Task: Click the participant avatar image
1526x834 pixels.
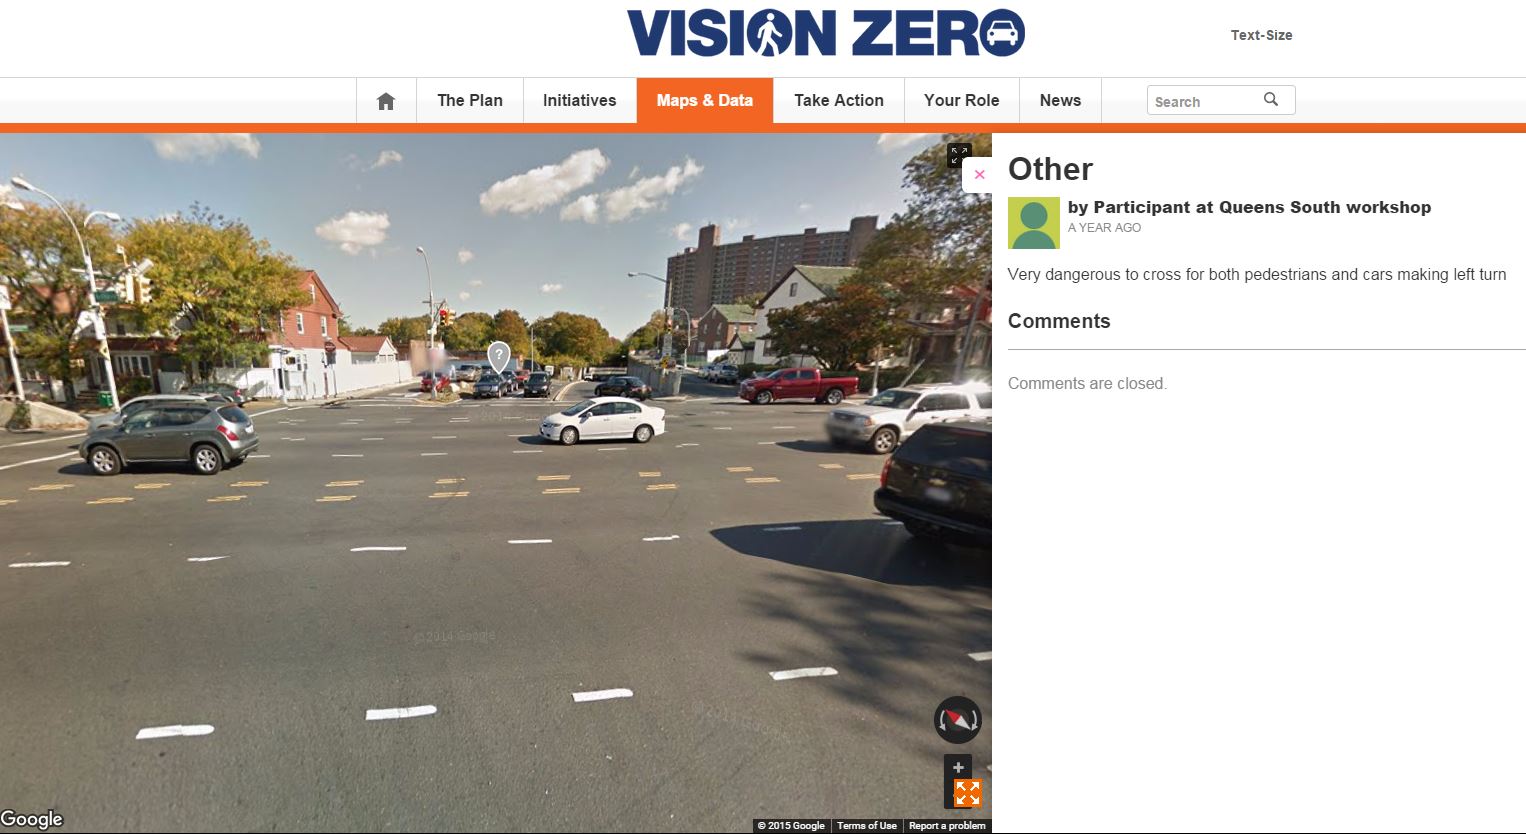Action: point(1033,223)
